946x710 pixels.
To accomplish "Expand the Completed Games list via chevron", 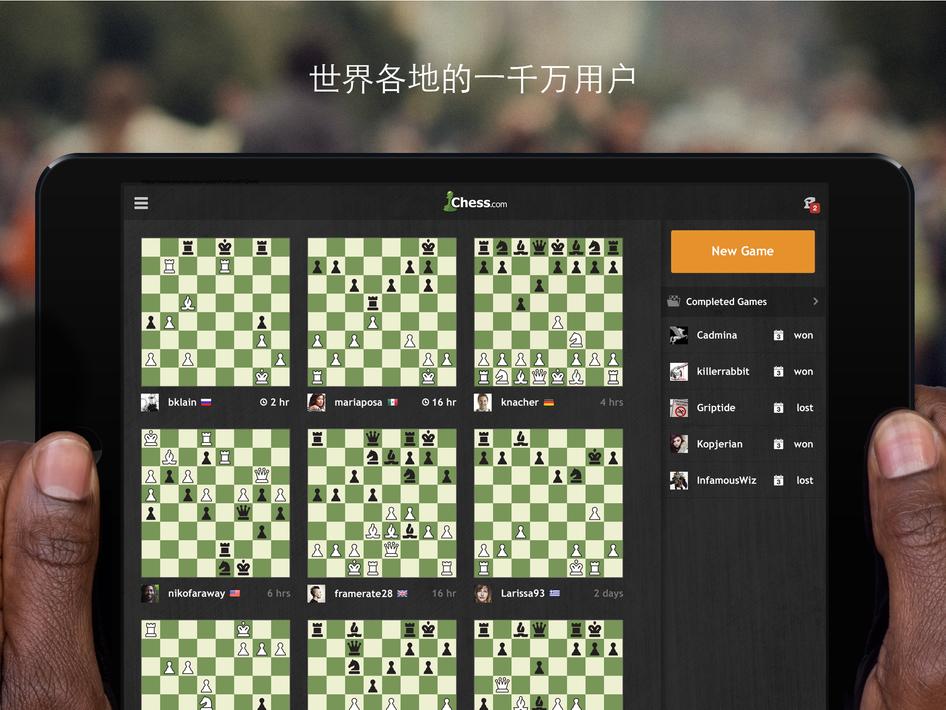I will click(815, 301).
